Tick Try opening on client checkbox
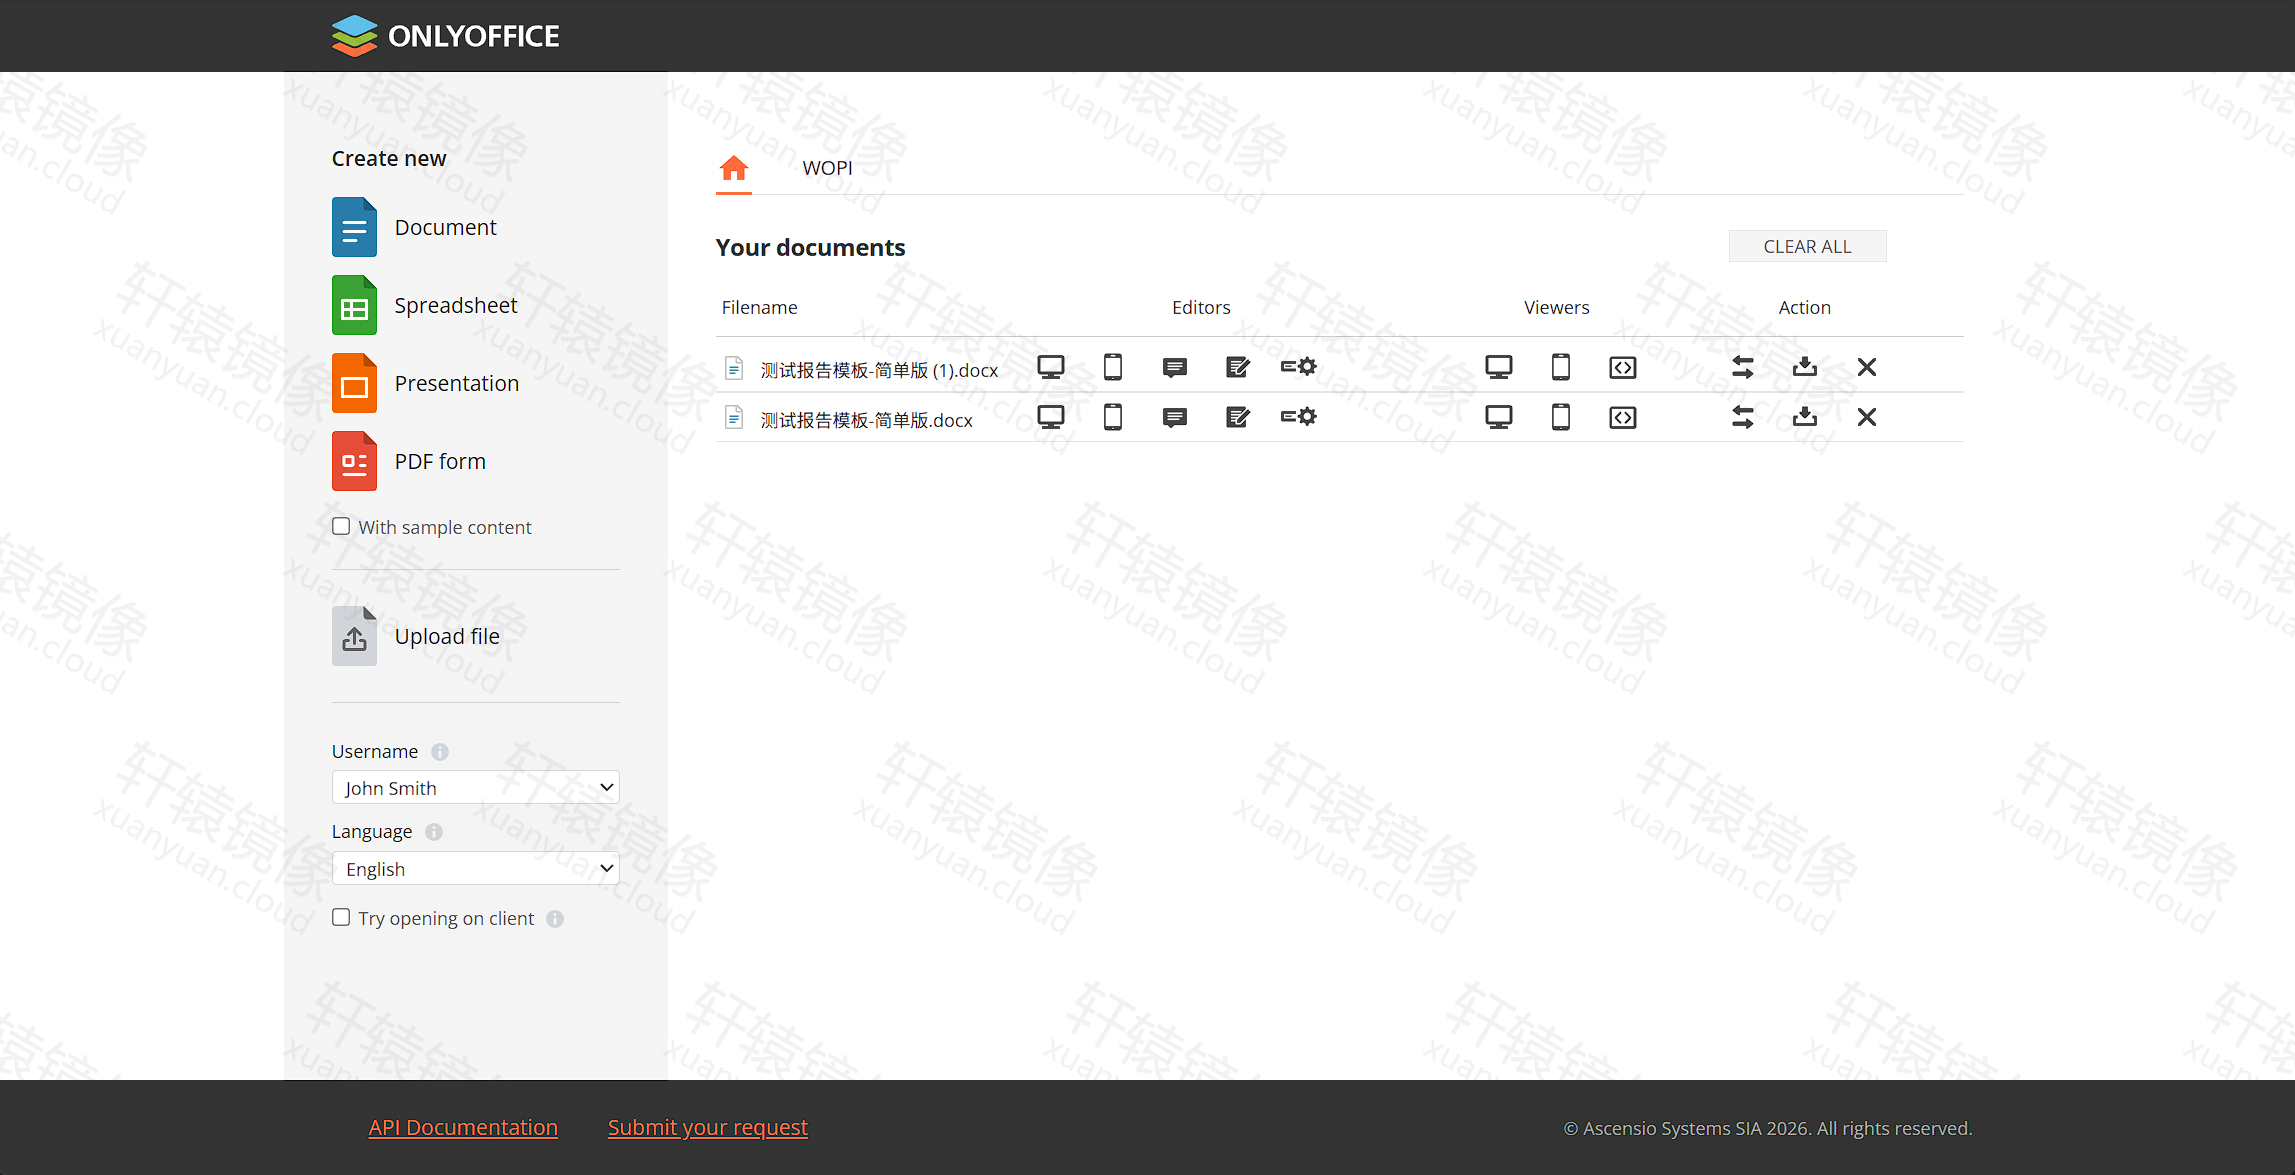 pyautogui.click(x=341, y=917)
